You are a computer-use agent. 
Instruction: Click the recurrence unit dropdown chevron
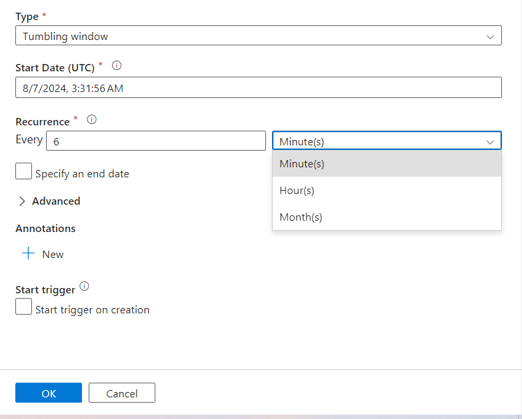(490, 142)
